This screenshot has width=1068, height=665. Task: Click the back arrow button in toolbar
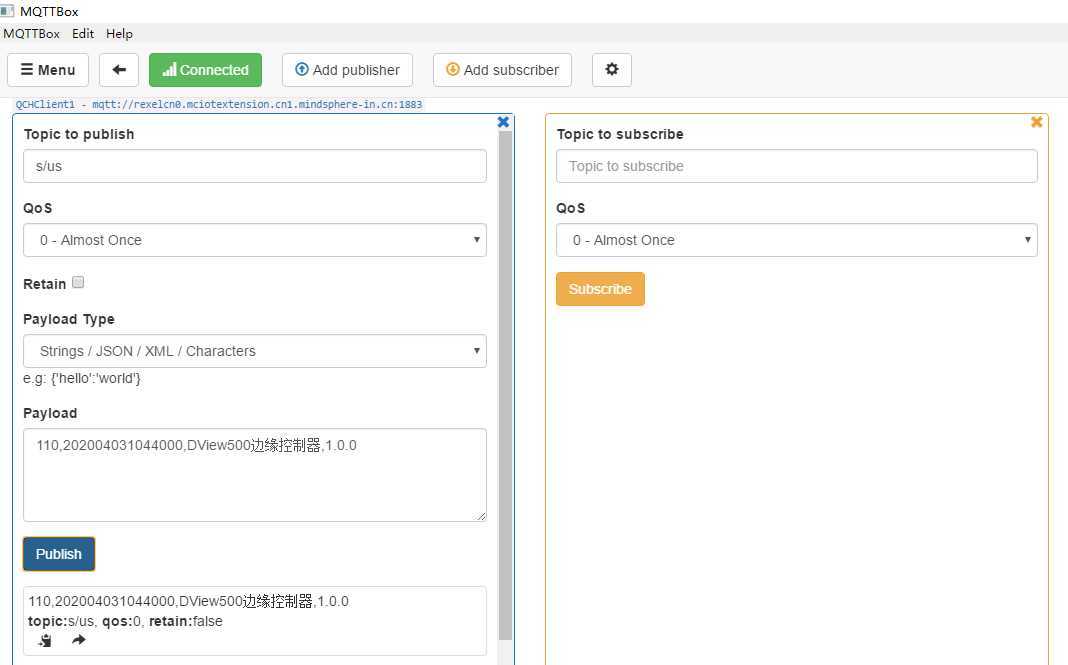coord(118,70)
